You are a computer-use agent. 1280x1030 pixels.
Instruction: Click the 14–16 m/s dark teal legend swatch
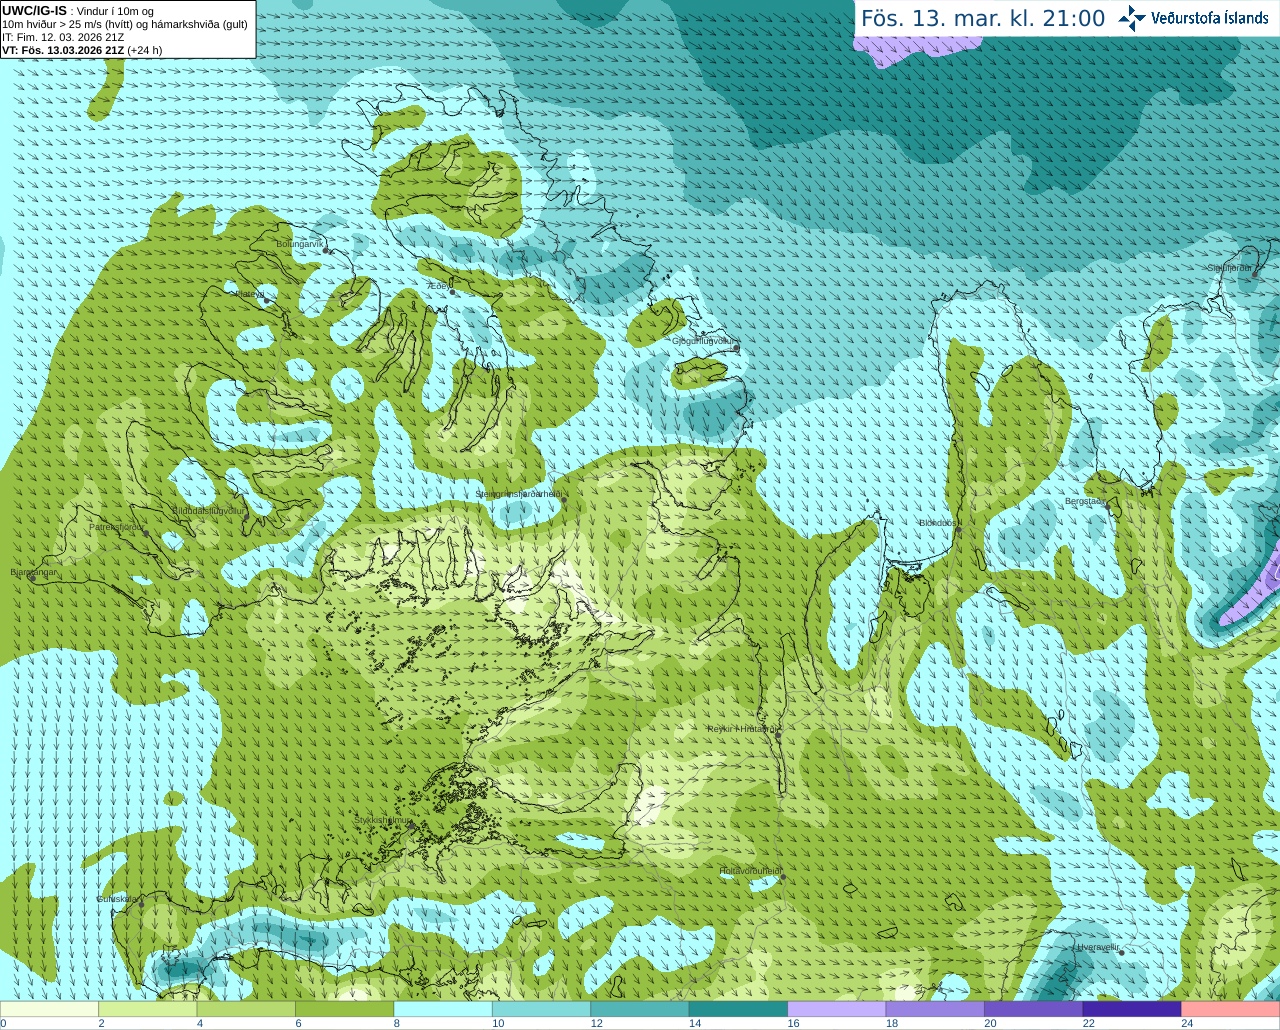(x=738, y=1009)
